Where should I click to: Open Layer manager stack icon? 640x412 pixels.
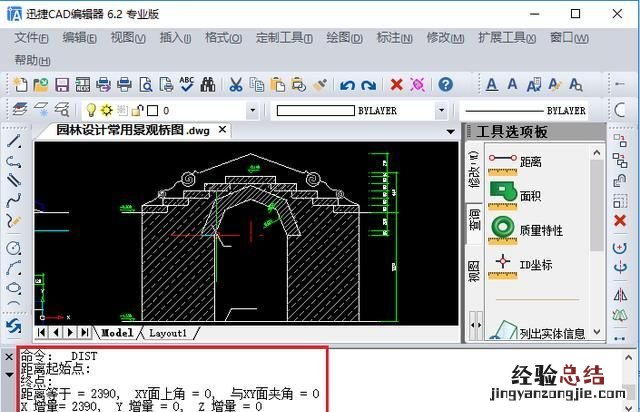click(20, 109)
